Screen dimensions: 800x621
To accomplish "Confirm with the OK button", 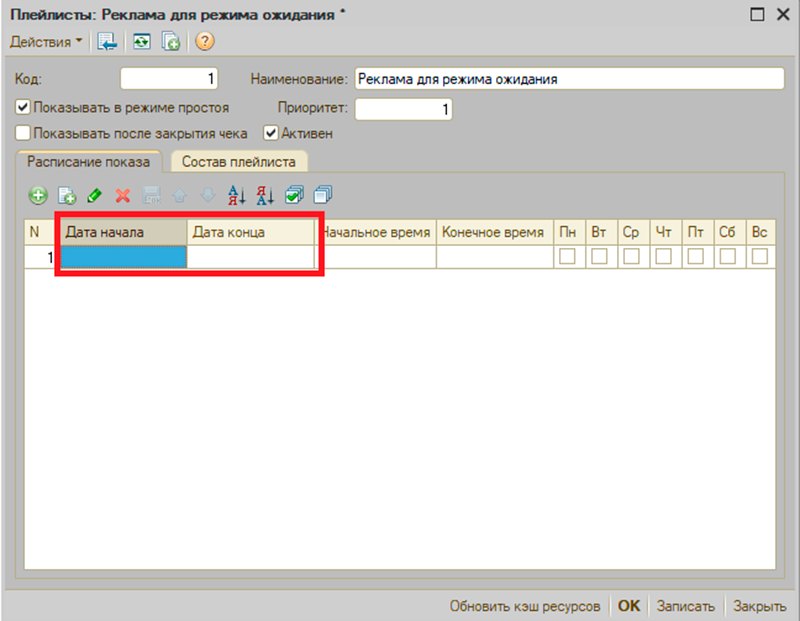I will pyautogui.click(x=629, y=606).
